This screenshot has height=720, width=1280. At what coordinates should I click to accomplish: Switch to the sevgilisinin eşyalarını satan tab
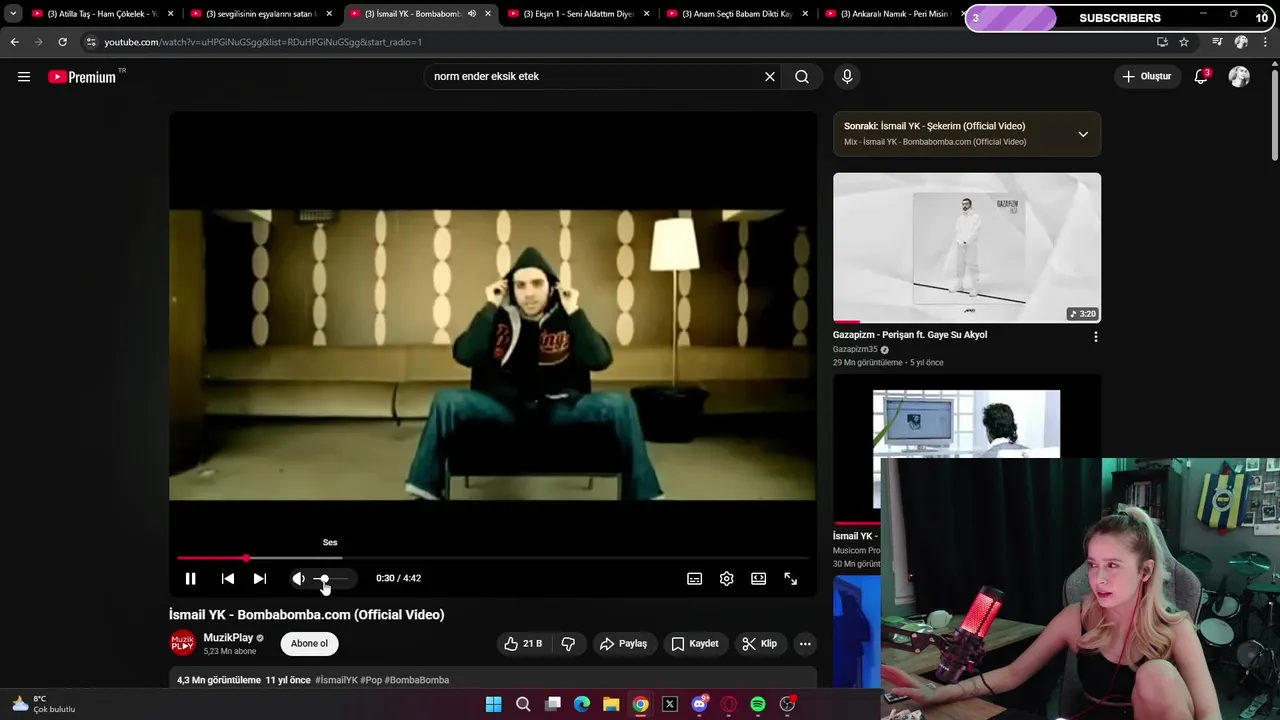tap(262, 14)
